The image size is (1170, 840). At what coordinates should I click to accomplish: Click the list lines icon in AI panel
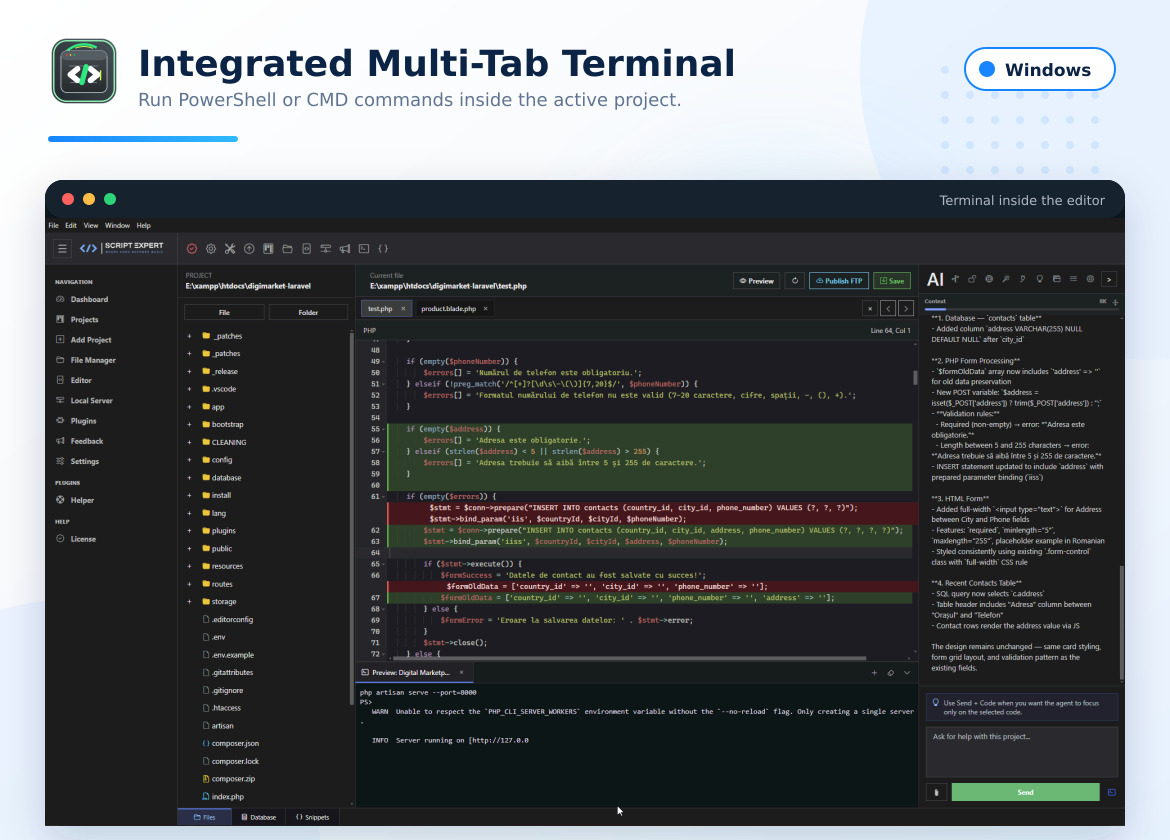[x=1073, y=279]
